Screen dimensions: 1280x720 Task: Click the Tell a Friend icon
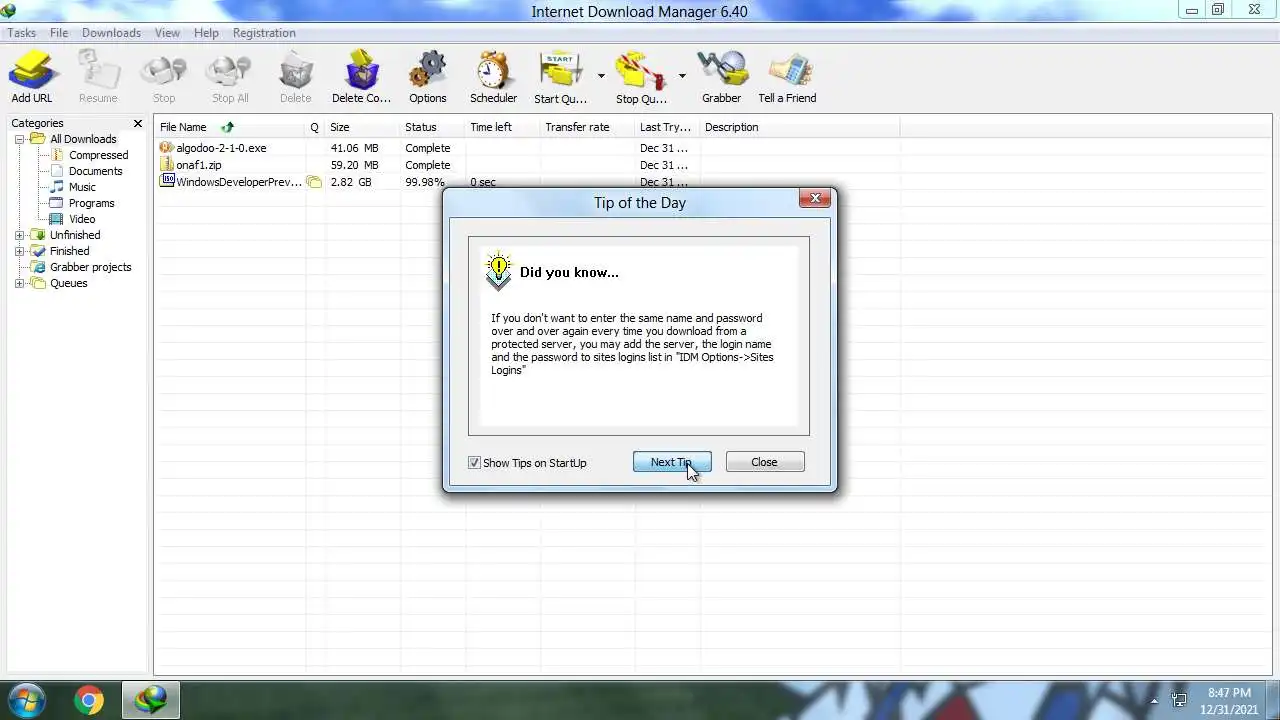pos(787,78)
